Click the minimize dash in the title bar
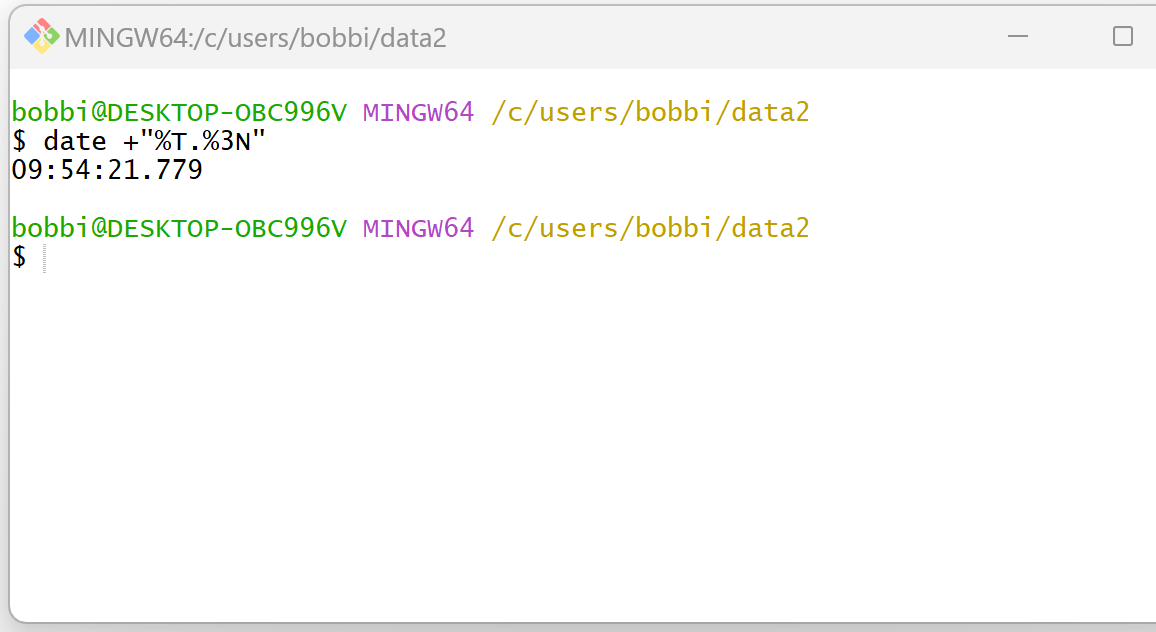This screenshot has height=632, width=1156. (1018, 36)
